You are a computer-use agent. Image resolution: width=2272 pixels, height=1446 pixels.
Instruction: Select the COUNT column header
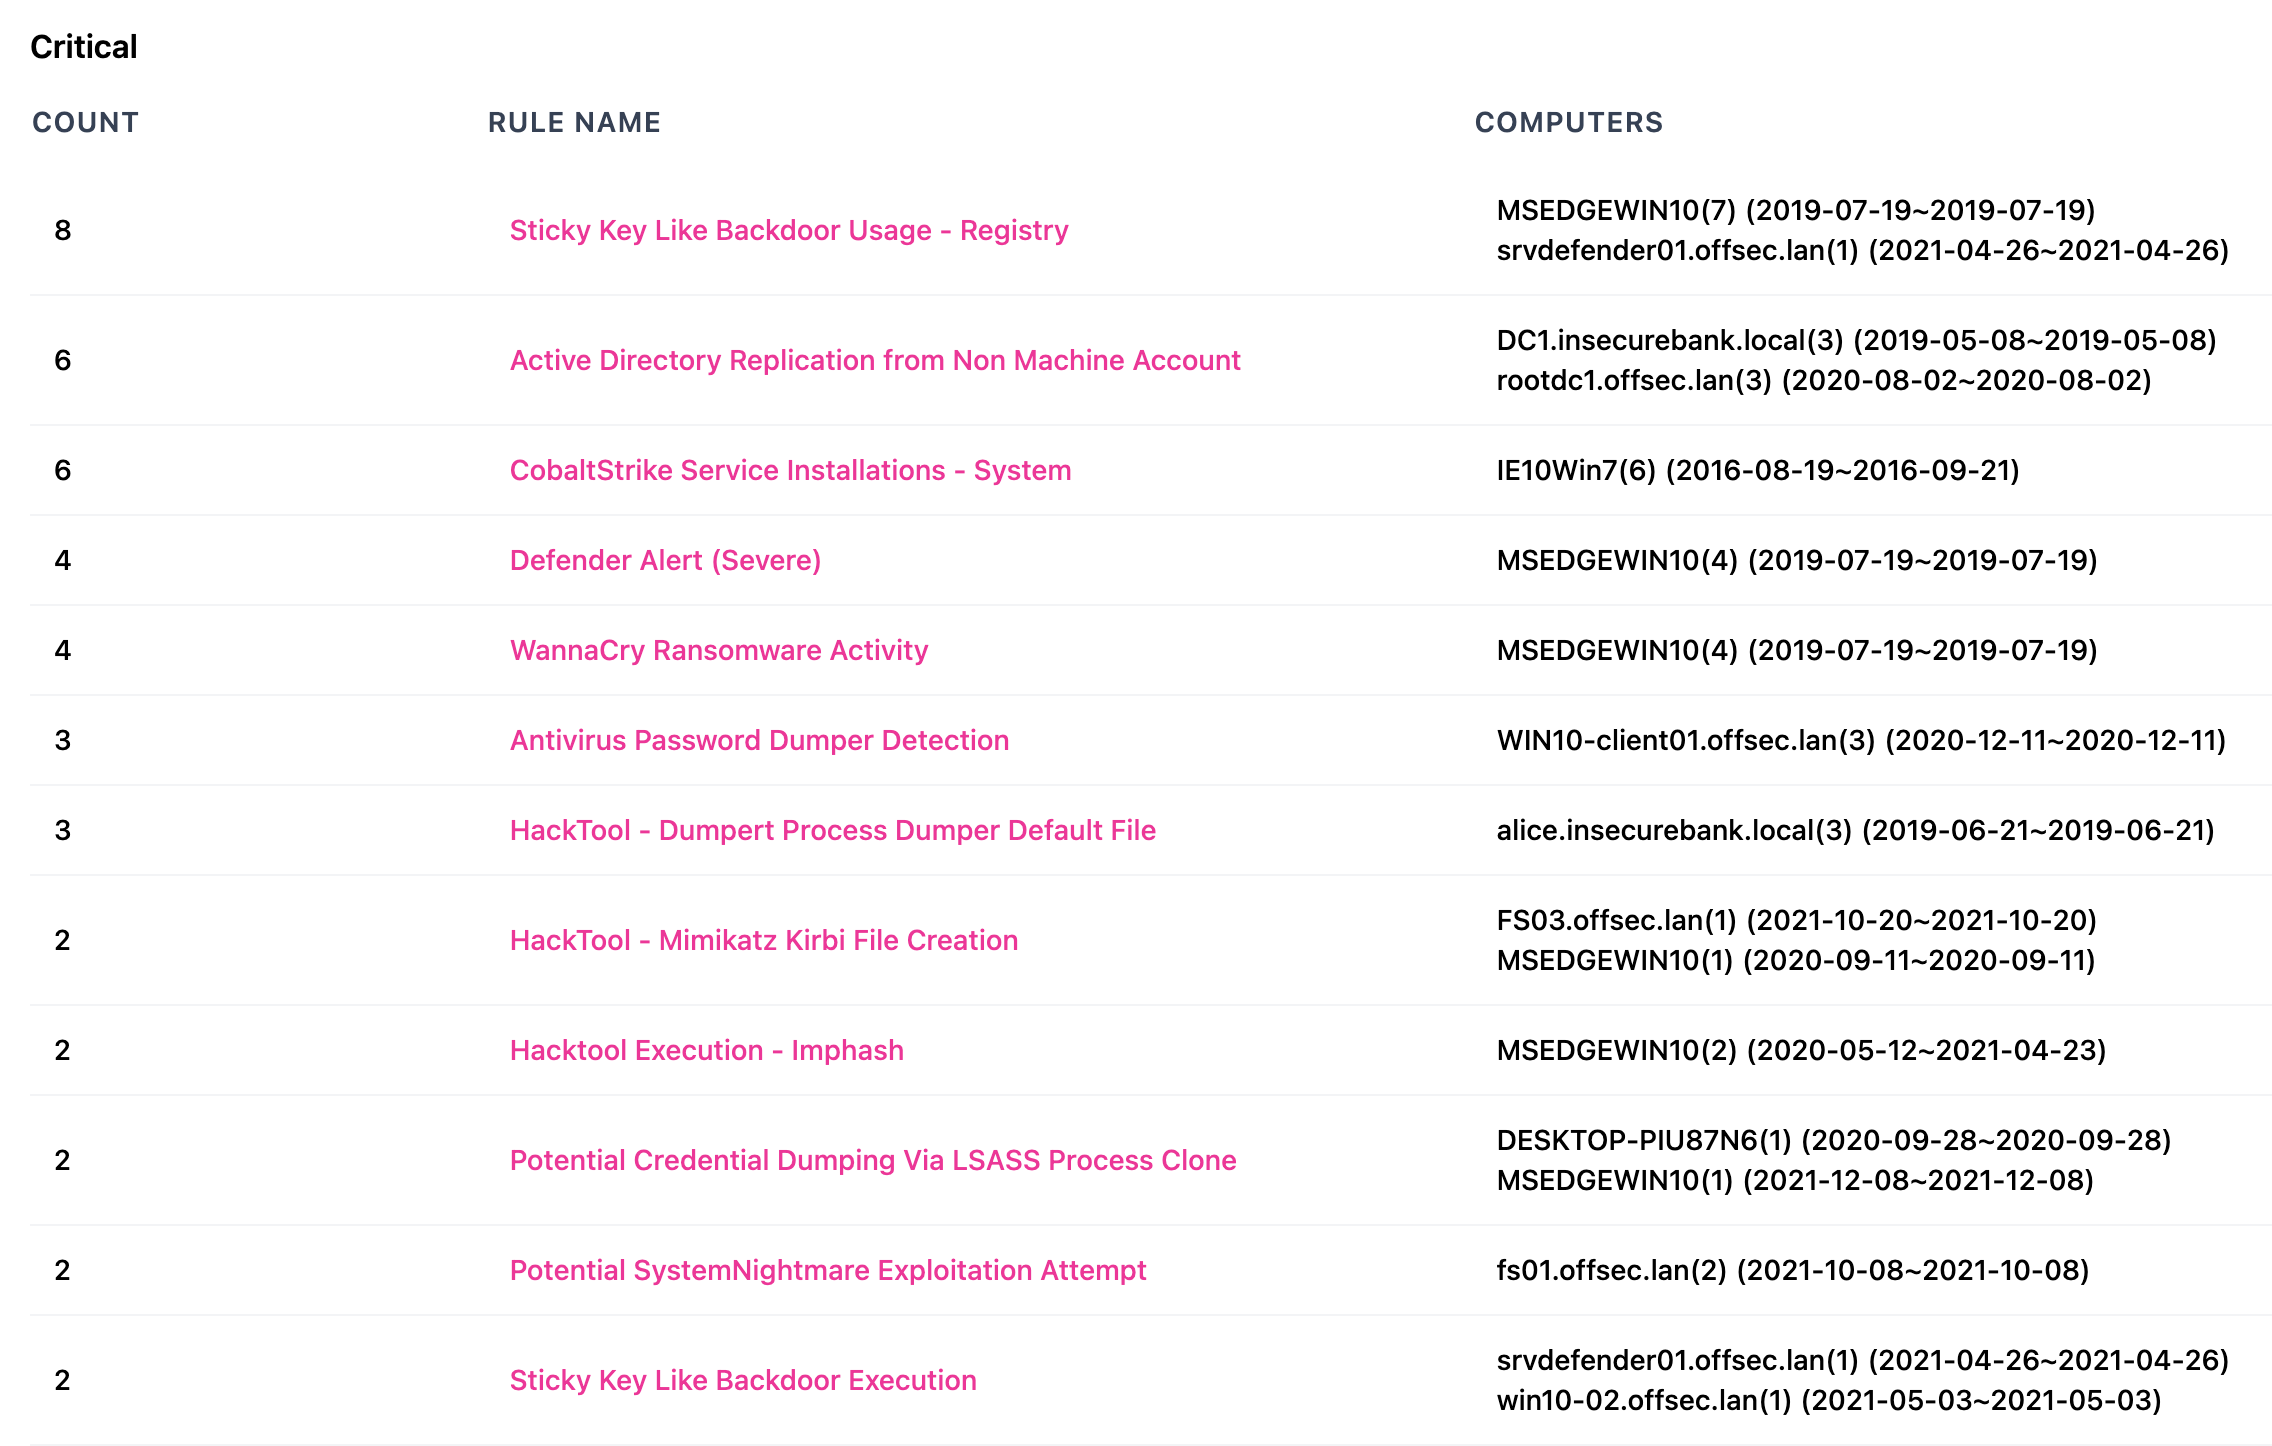(x=86, y=123)
